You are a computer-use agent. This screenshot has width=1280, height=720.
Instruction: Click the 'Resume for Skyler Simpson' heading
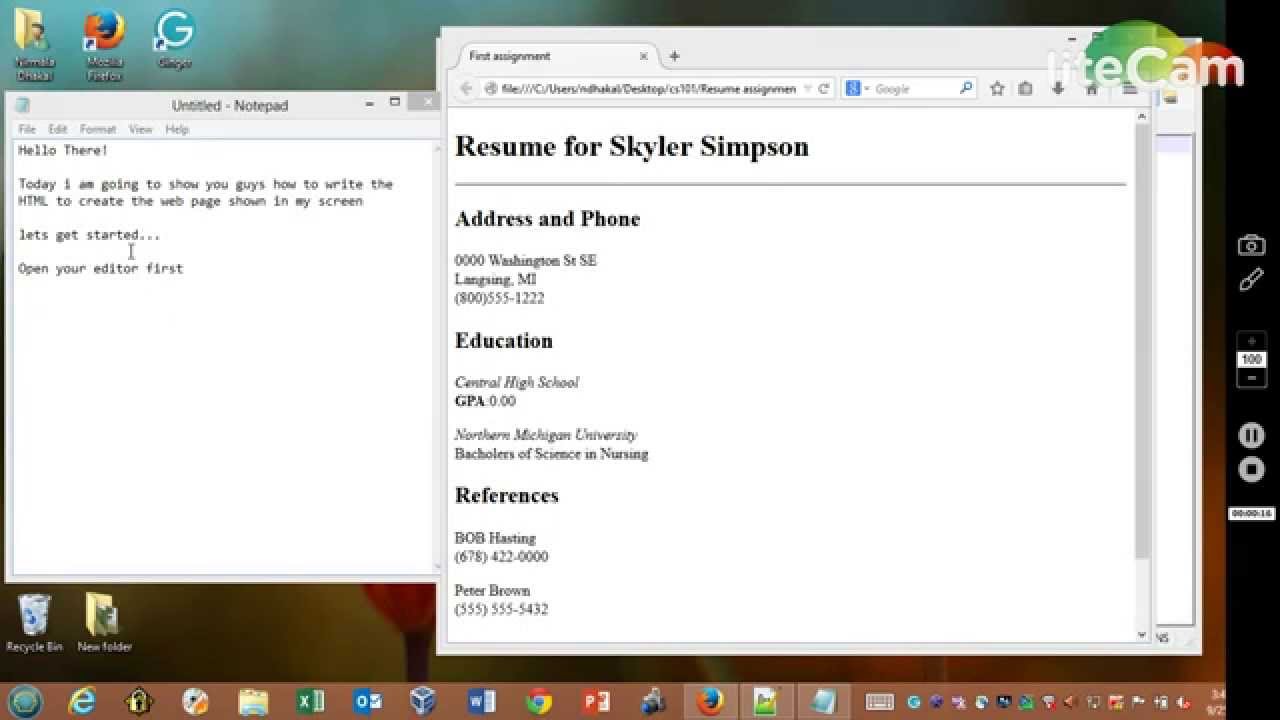click(x=632, y=146)
